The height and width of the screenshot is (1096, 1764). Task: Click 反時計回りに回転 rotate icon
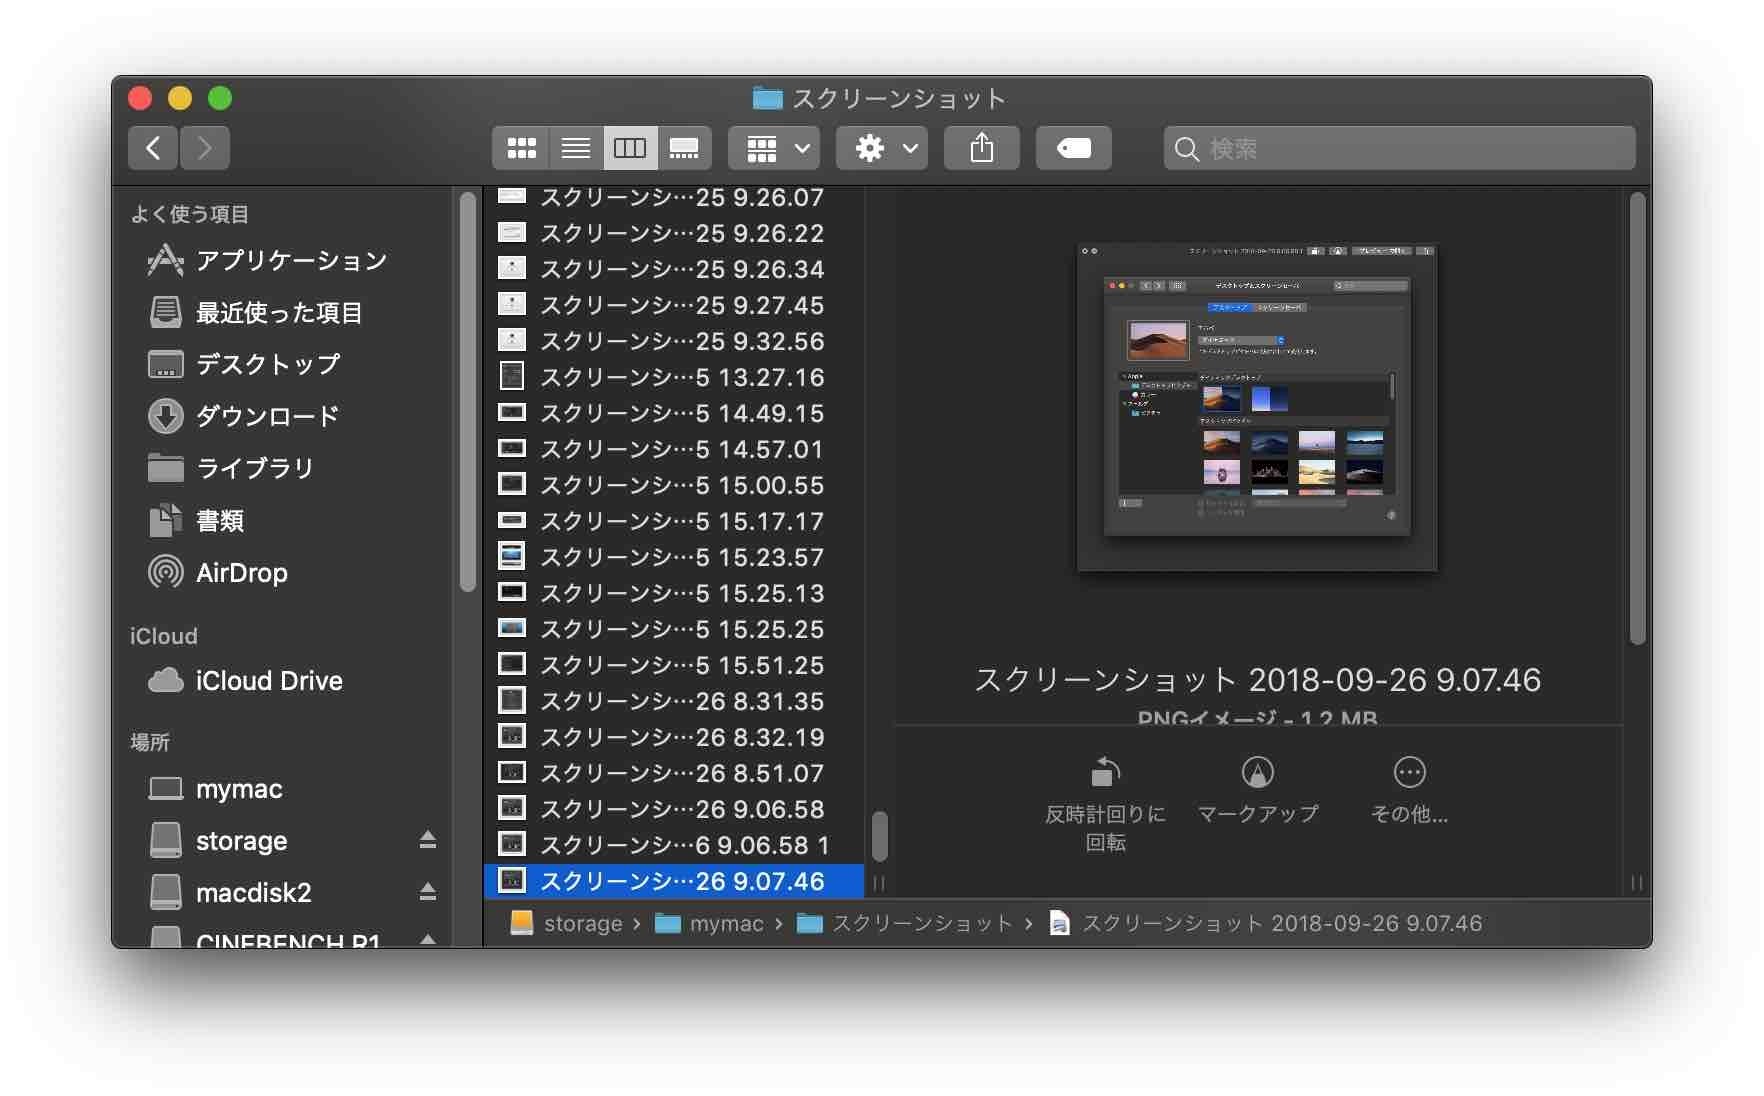coord(1105,772)
